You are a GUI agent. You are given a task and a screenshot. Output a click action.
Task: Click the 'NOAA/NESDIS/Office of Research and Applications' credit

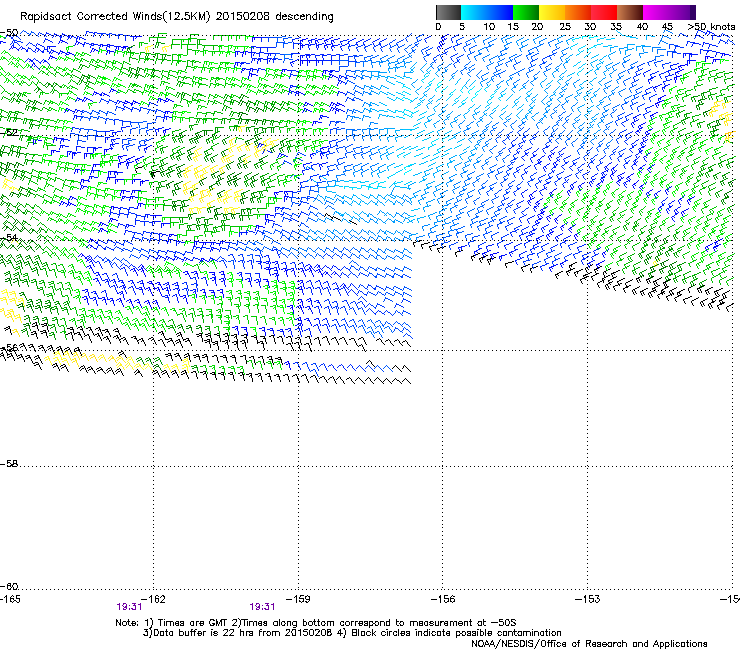tap(589, 644)
